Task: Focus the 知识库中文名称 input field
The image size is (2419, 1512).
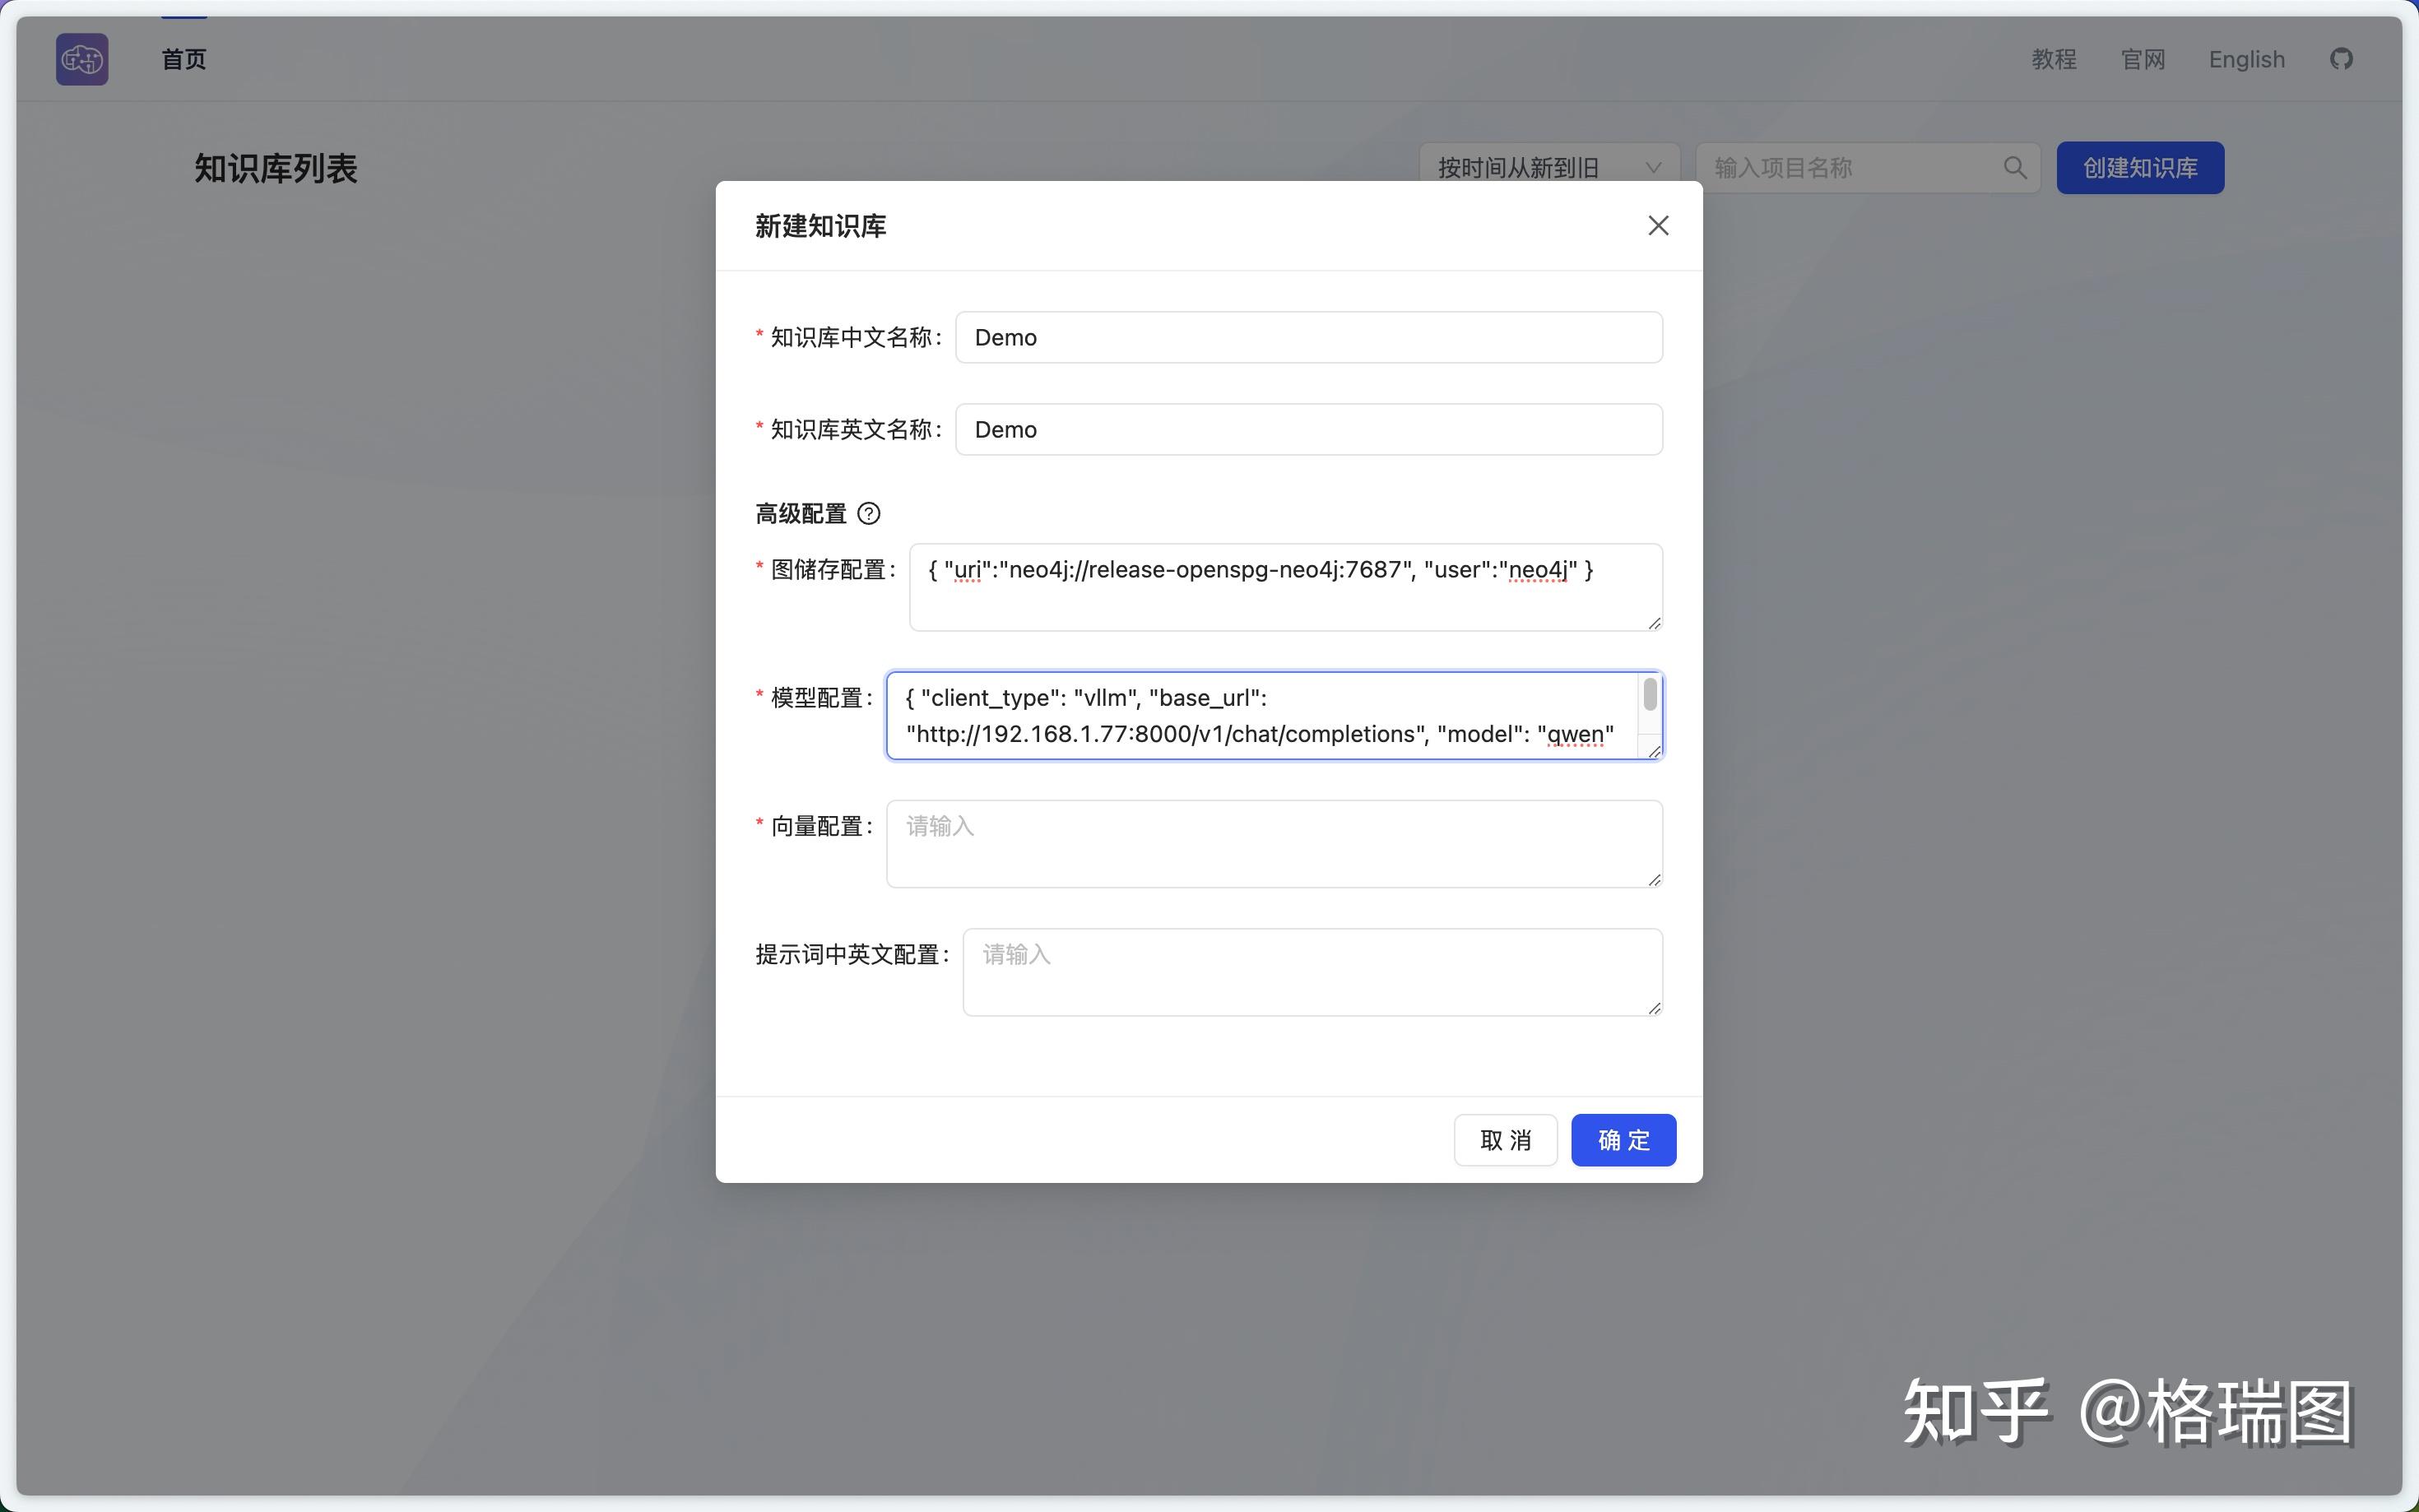Action: click(1308, 337)
